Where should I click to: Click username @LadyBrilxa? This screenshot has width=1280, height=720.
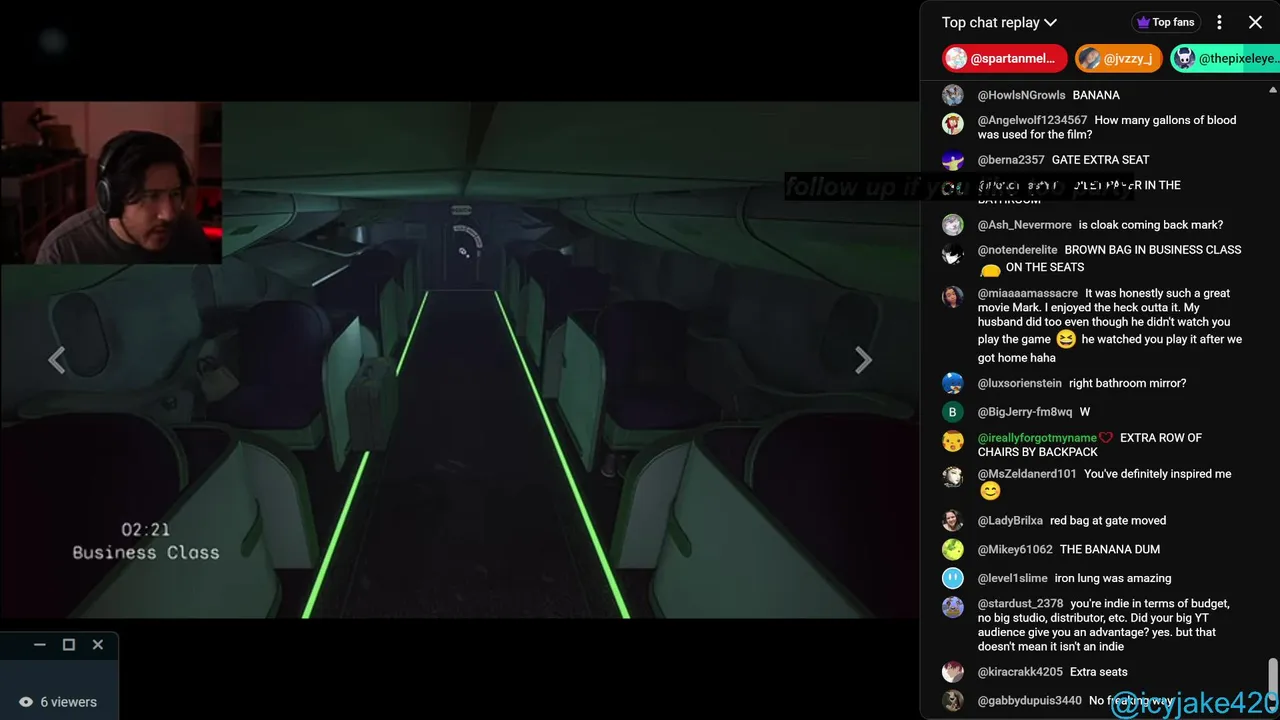(x=1010, y=520)
